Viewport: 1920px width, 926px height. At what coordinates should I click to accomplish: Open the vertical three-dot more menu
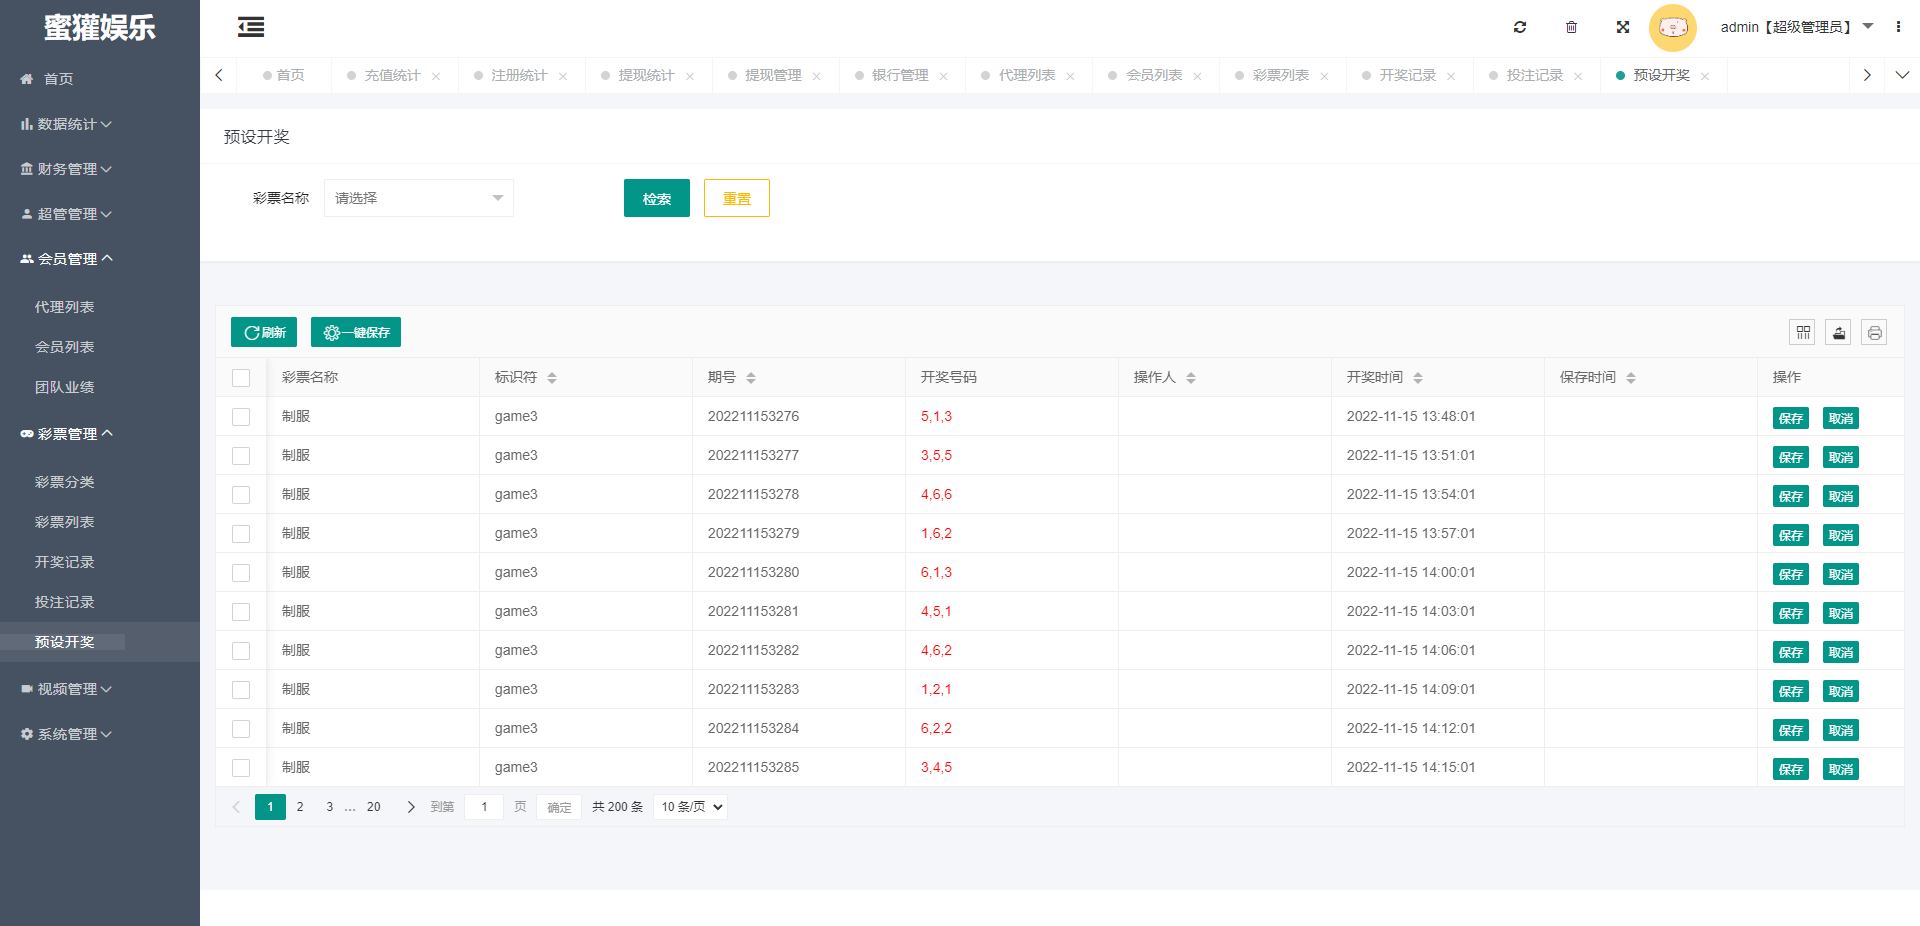point(1898,27)
